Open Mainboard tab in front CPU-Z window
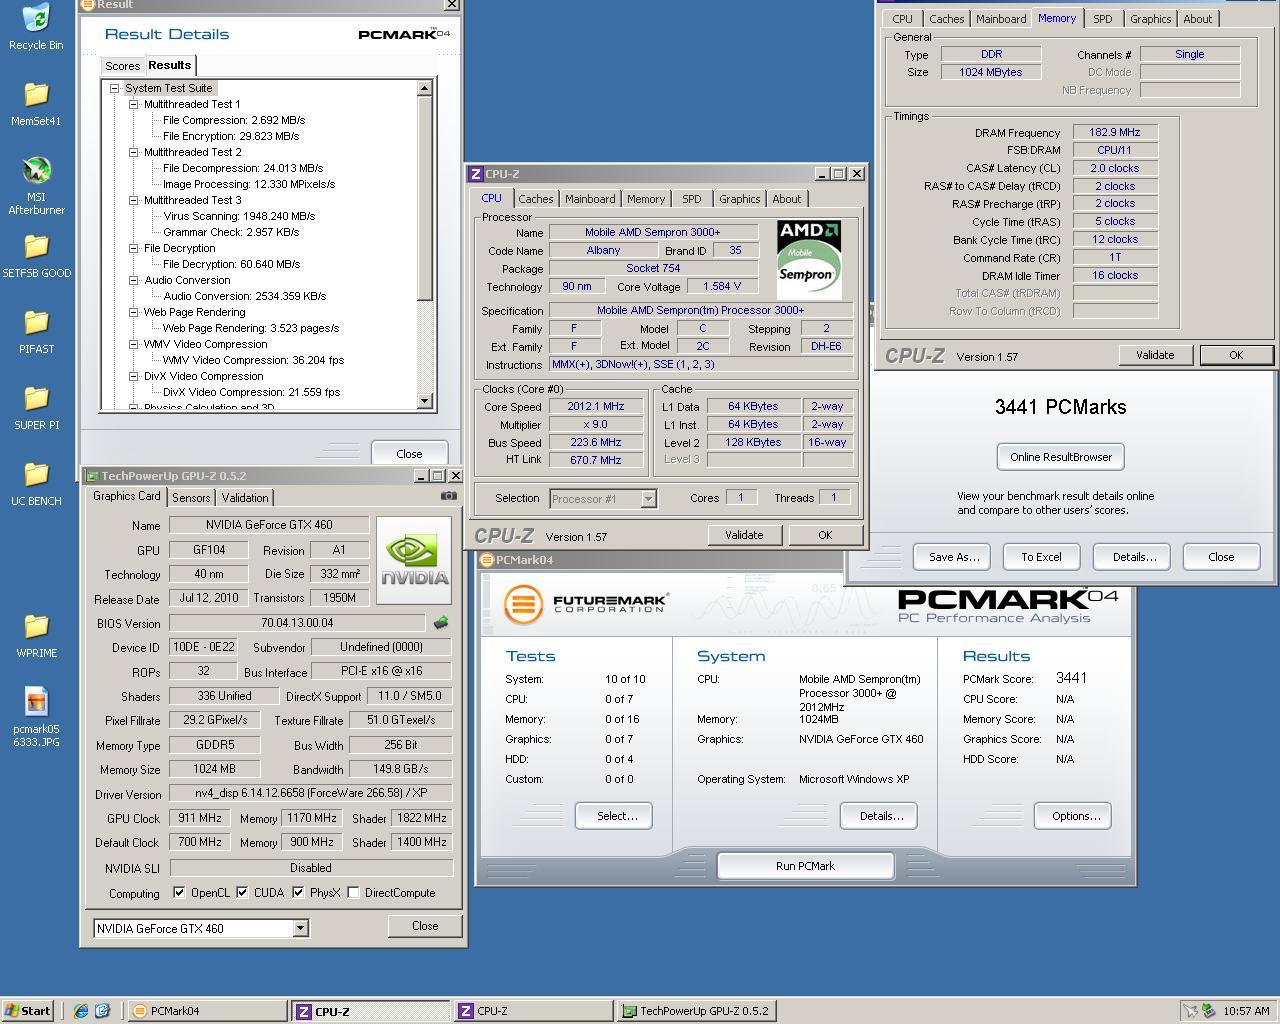1280x1024 pixels. coord(590,199)
